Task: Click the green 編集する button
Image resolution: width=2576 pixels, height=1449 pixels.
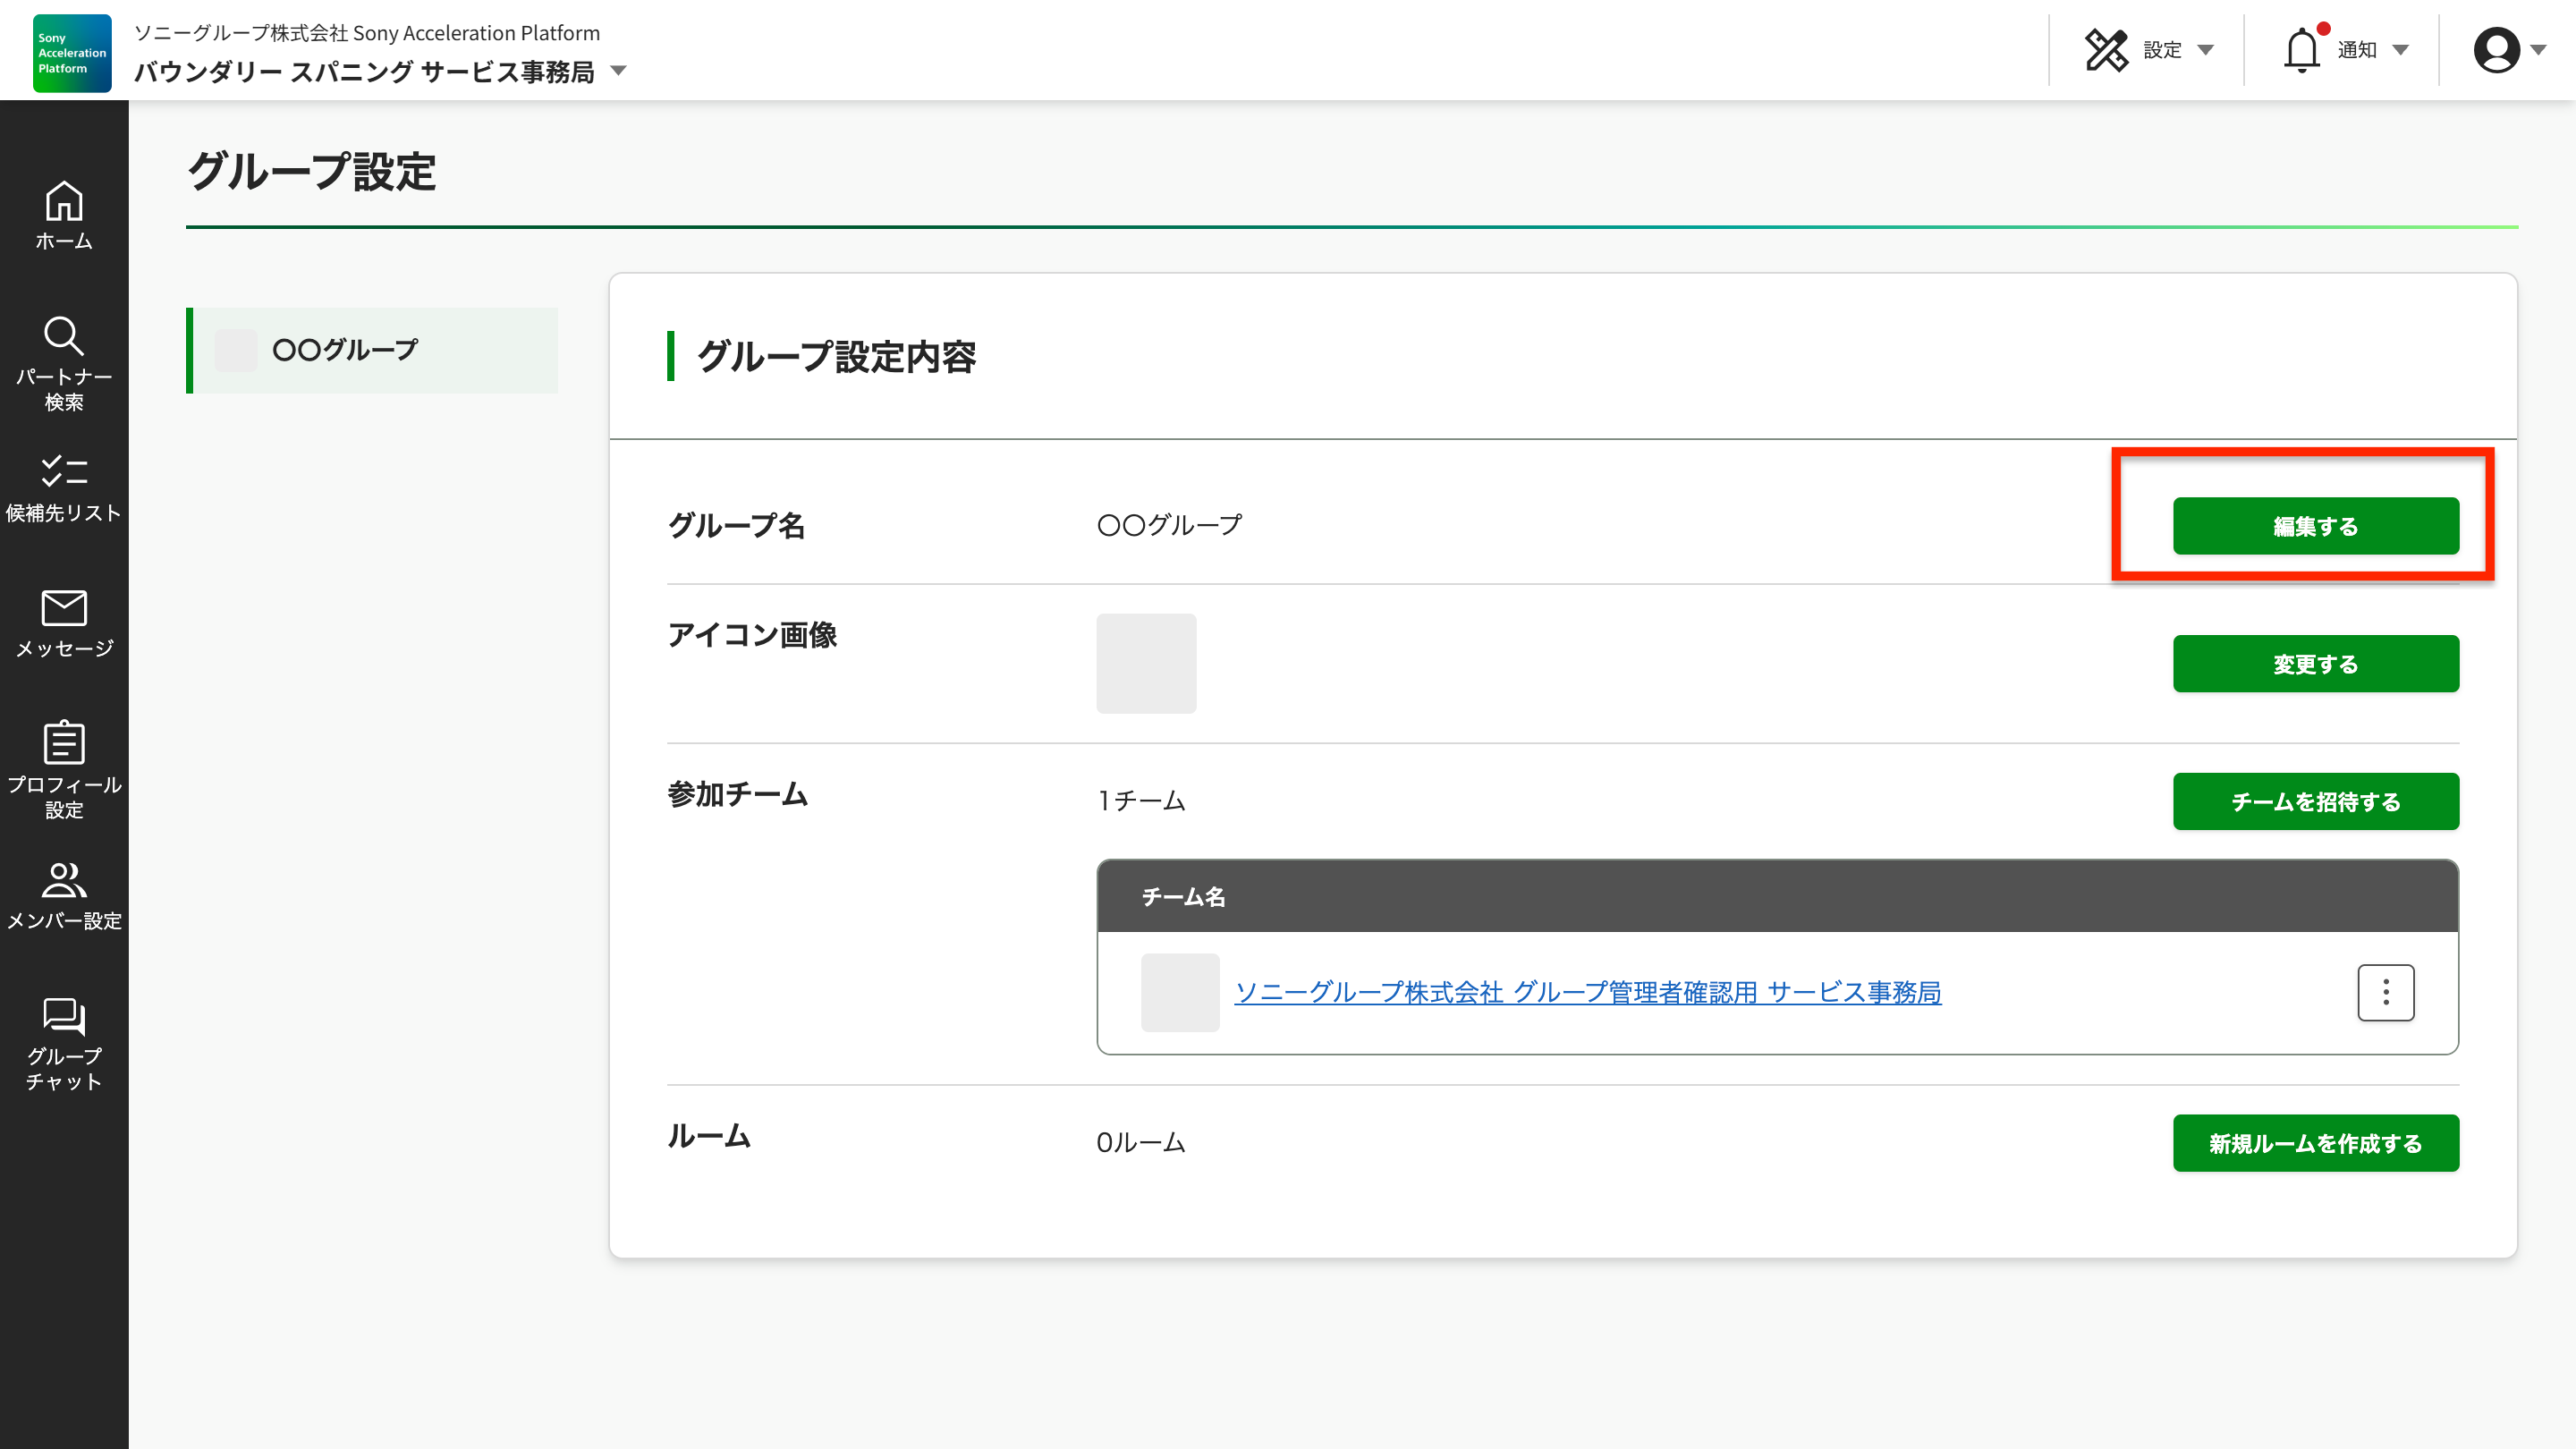Action: click(2315, 526)
